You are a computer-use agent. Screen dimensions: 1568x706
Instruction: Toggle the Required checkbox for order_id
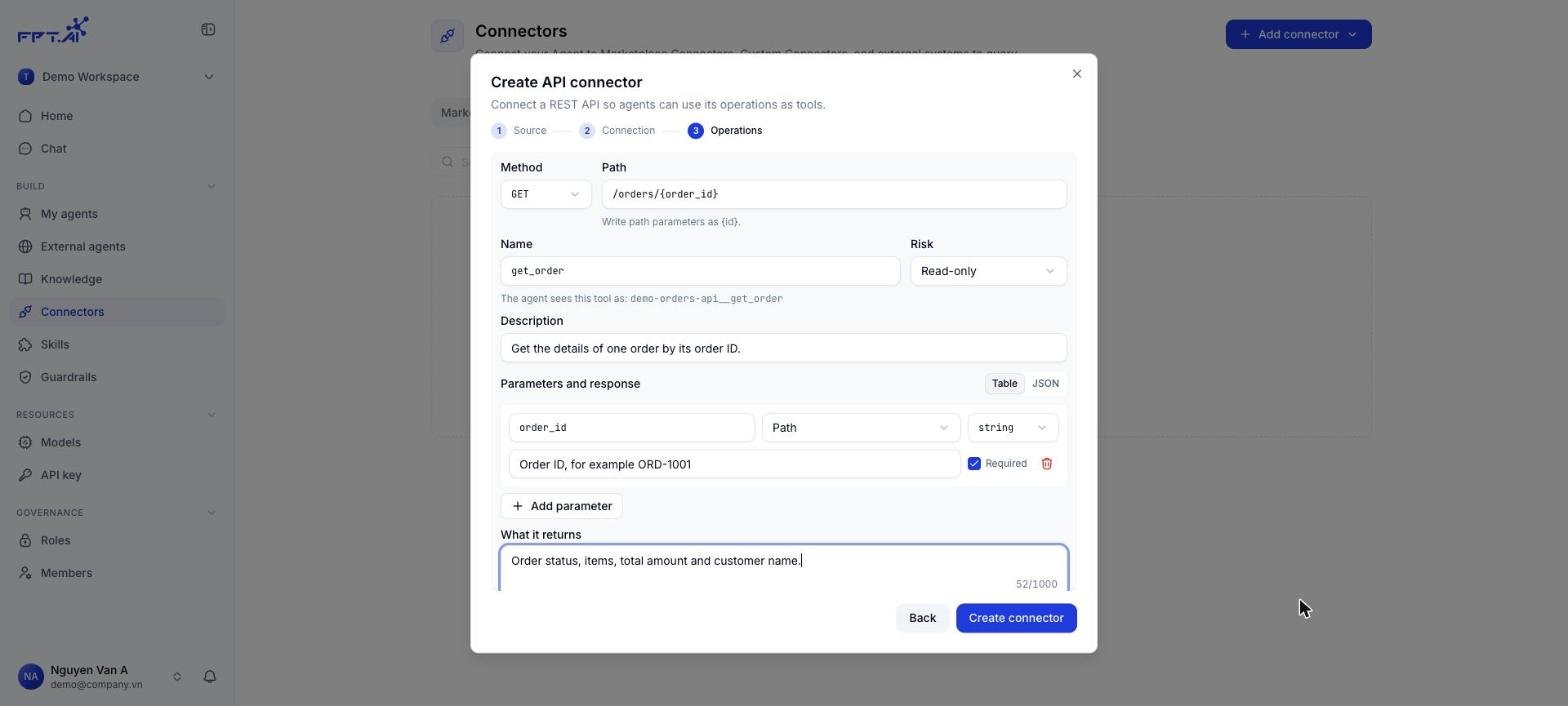click(x=974, y=464)
